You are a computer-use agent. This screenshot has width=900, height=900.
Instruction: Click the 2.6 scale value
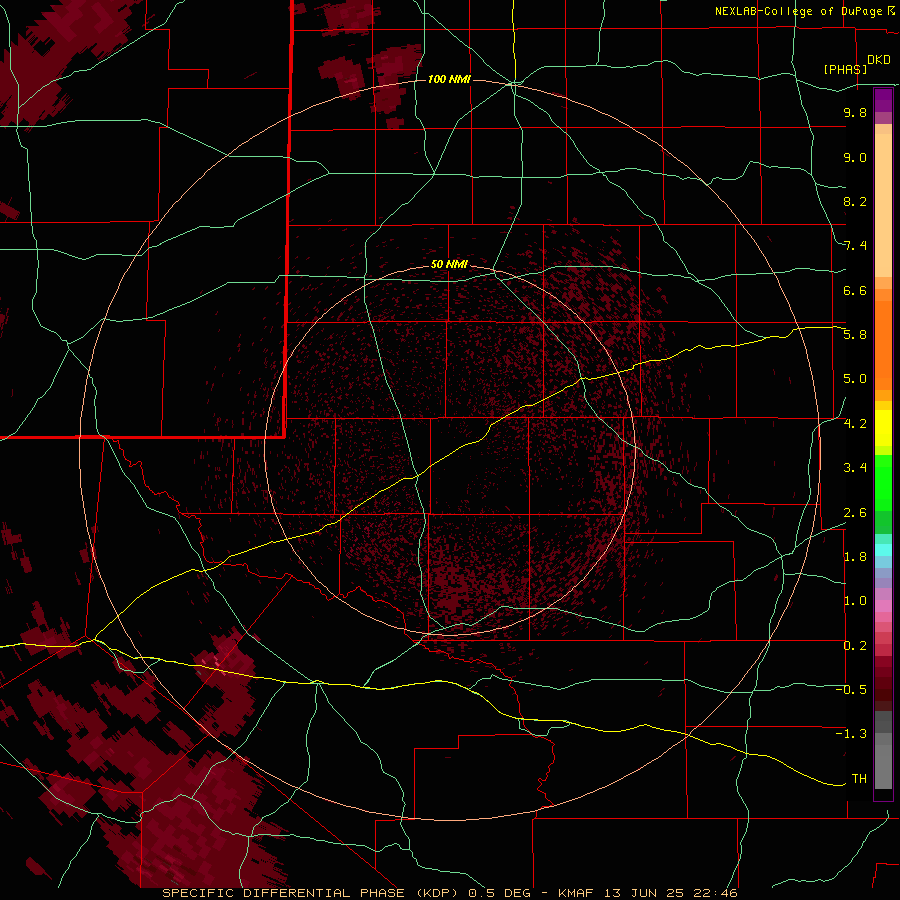855,513
